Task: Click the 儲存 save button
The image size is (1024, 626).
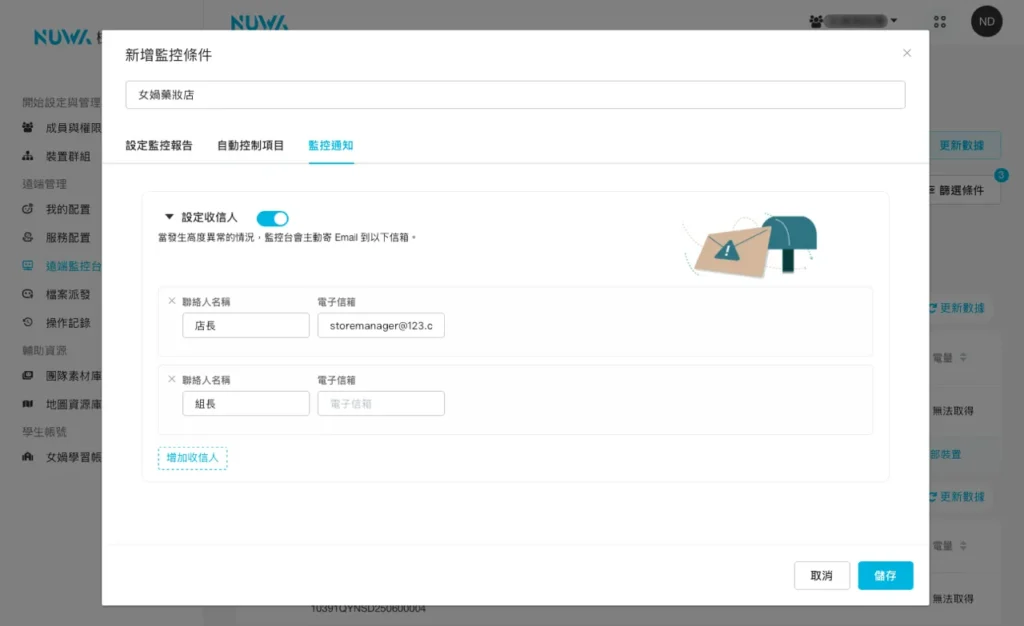Action: 885,575
